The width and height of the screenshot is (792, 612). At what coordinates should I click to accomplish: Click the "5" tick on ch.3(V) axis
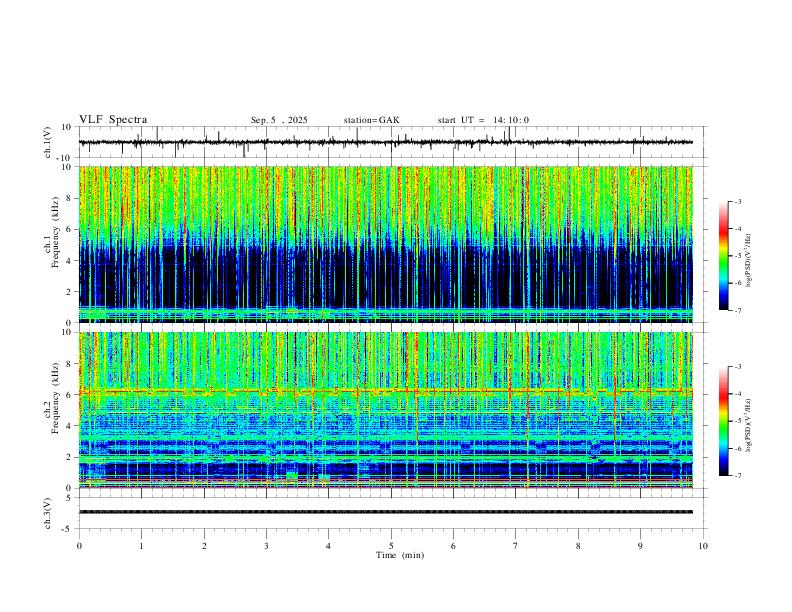pos(70,498)
